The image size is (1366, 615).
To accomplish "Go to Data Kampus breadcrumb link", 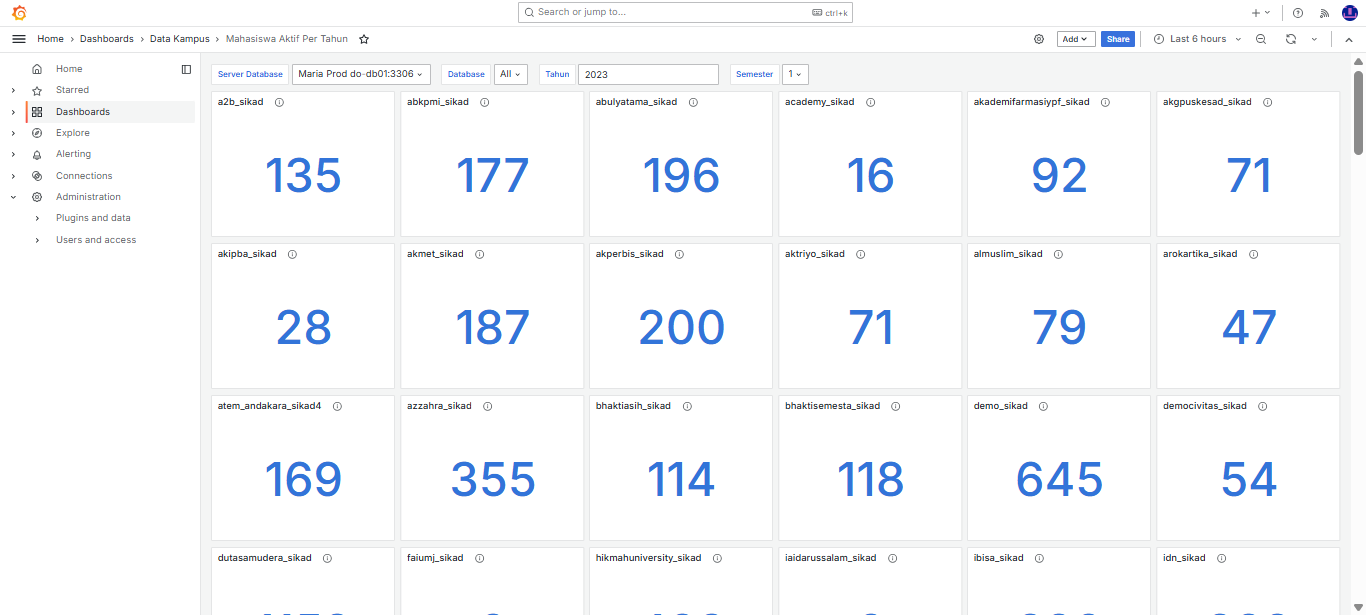I will 180,39.
